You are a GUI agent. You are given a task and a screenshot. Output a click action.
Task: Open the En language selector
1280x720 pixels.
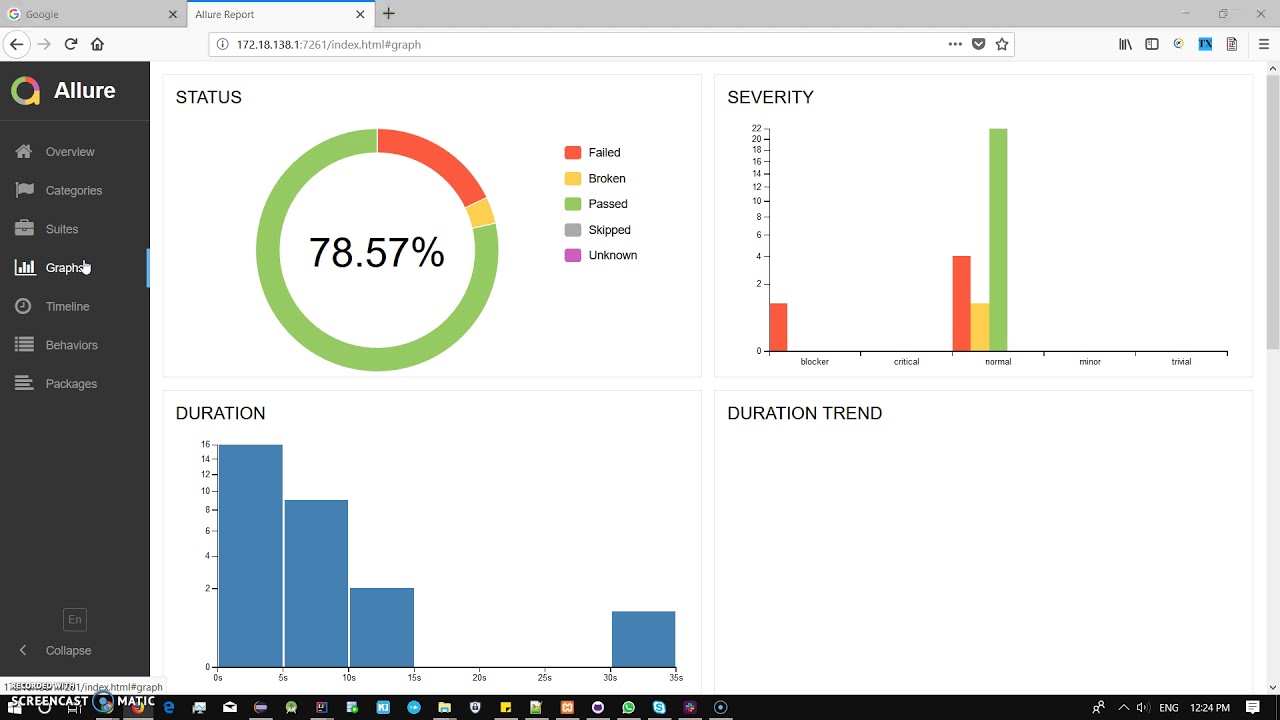(x=75, y=620)
